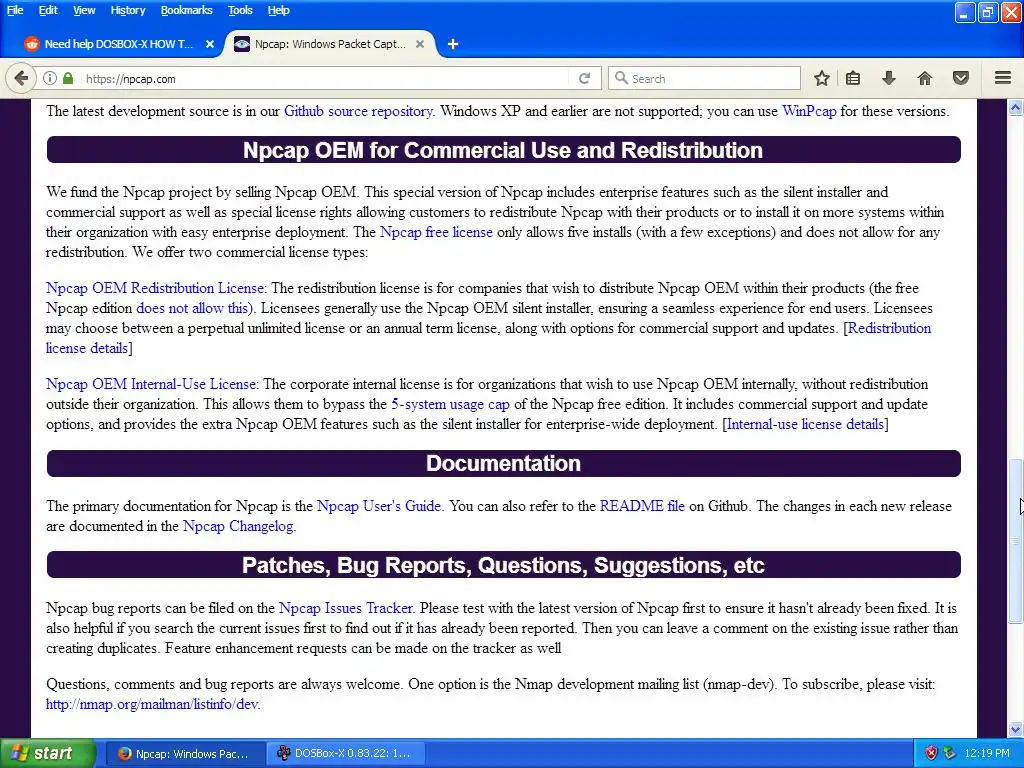Open the Github source repository link

point(358,111)
